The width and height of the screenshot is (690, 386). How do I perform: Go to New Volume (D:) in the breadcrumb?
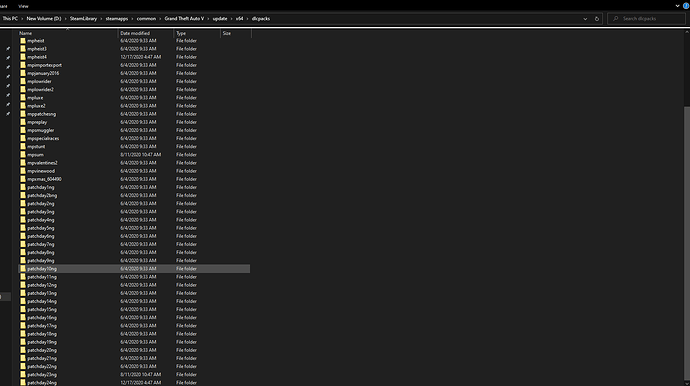44,18
